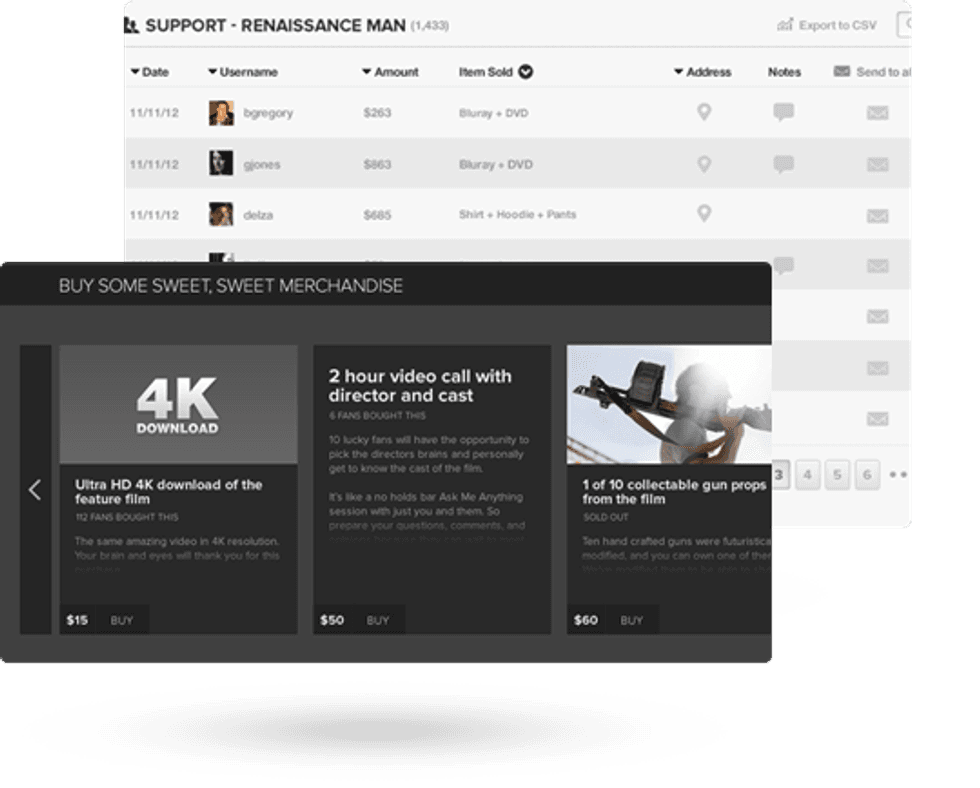Click the supporters icon beside Support title
This screenshot has width=980, height=788.
(x=131, y=25)
